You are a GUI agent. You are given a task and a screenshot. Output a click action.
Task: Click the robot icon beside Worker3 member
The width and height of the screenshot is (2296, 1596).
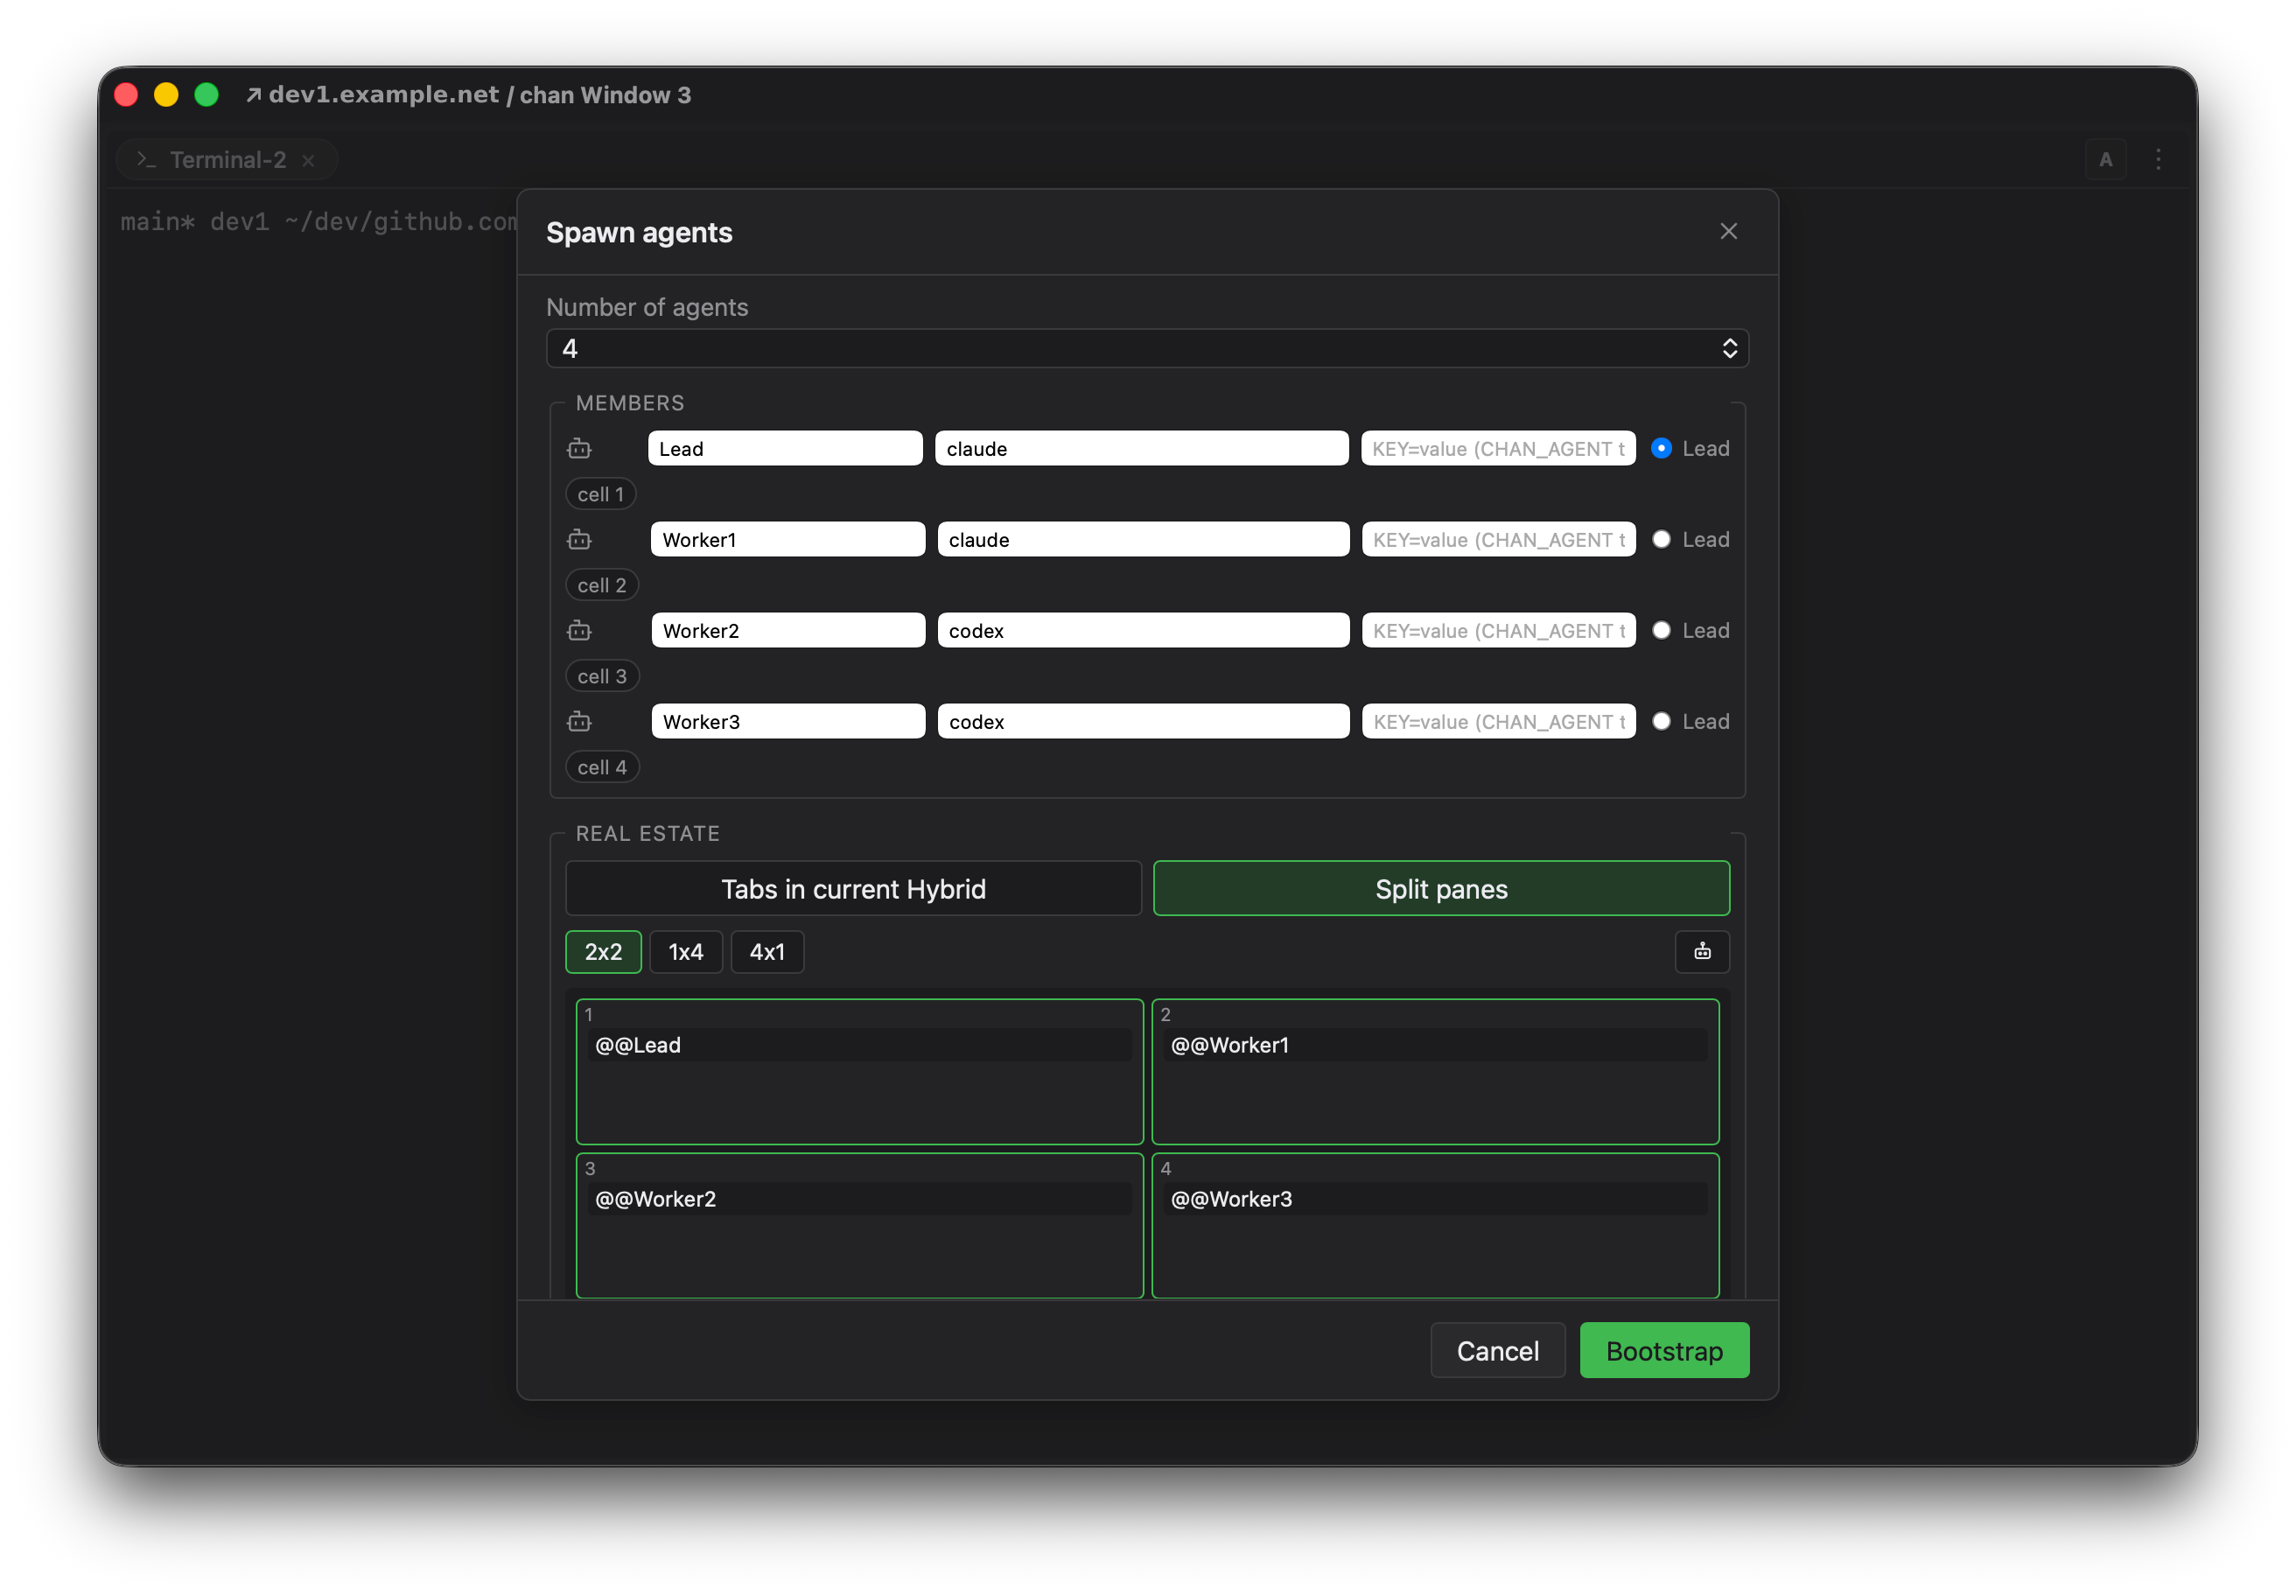click(x=579, y=722)
